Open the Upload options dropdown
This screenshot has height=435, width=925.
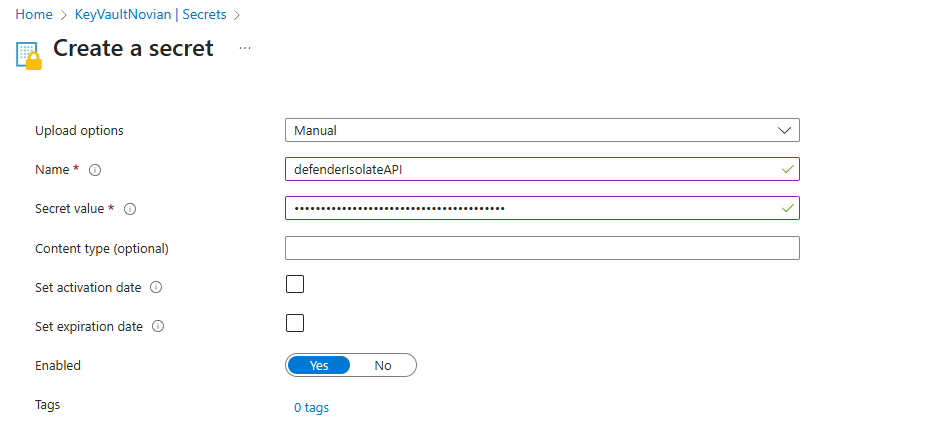[542, 130]
